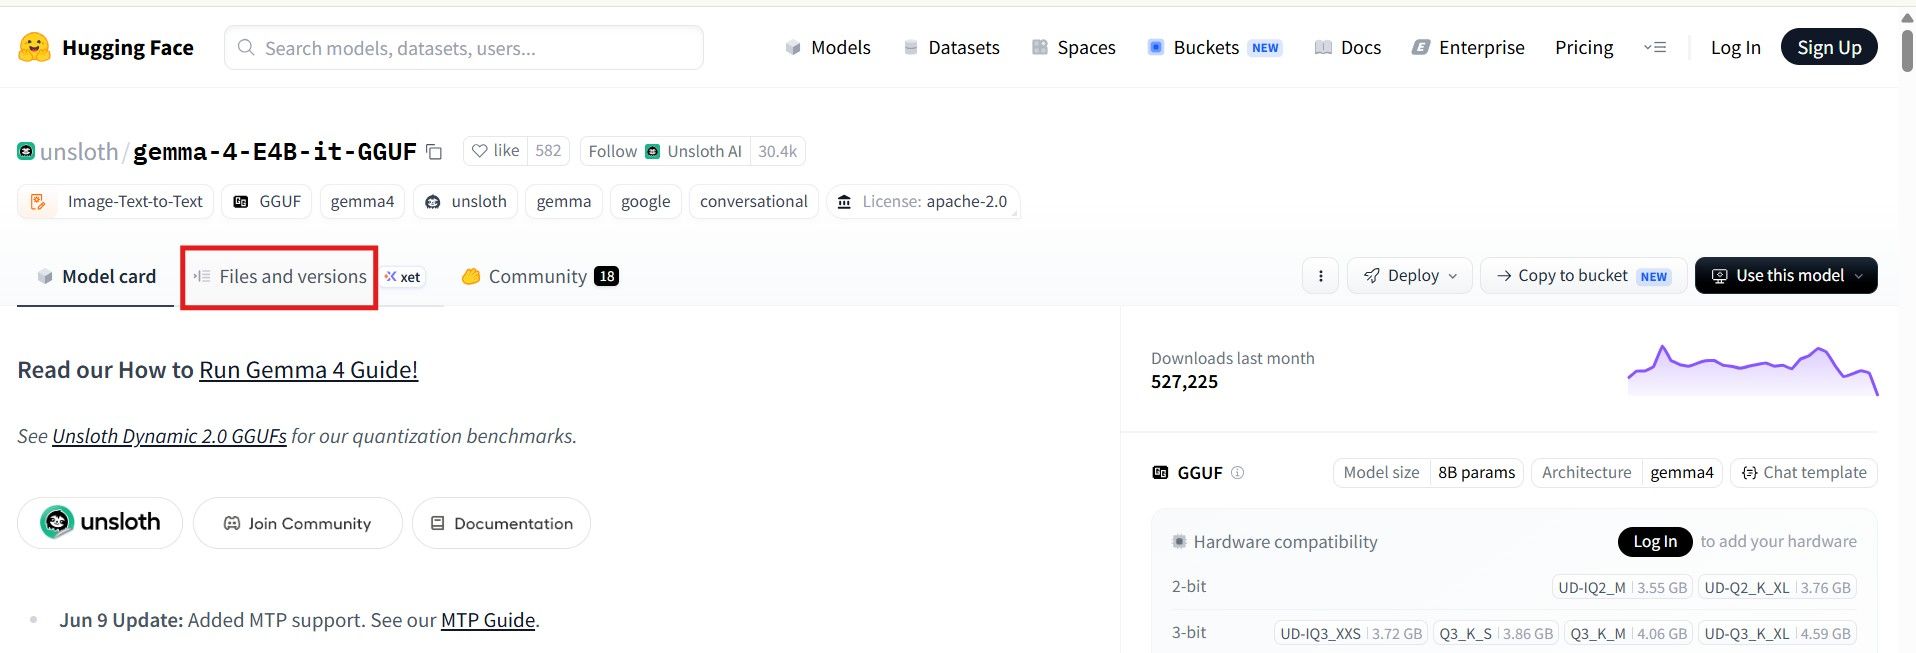
Task: Select the gemma4 tag
Action: point(362,201)
